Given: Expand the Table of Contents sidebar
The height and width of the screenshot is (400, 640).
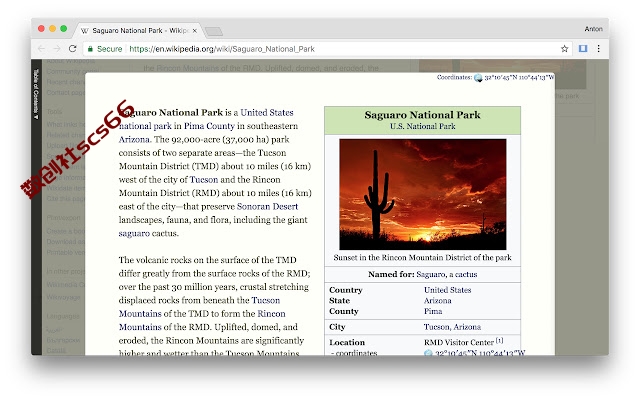Looking at the screenshot, I should tap(36, 94).
